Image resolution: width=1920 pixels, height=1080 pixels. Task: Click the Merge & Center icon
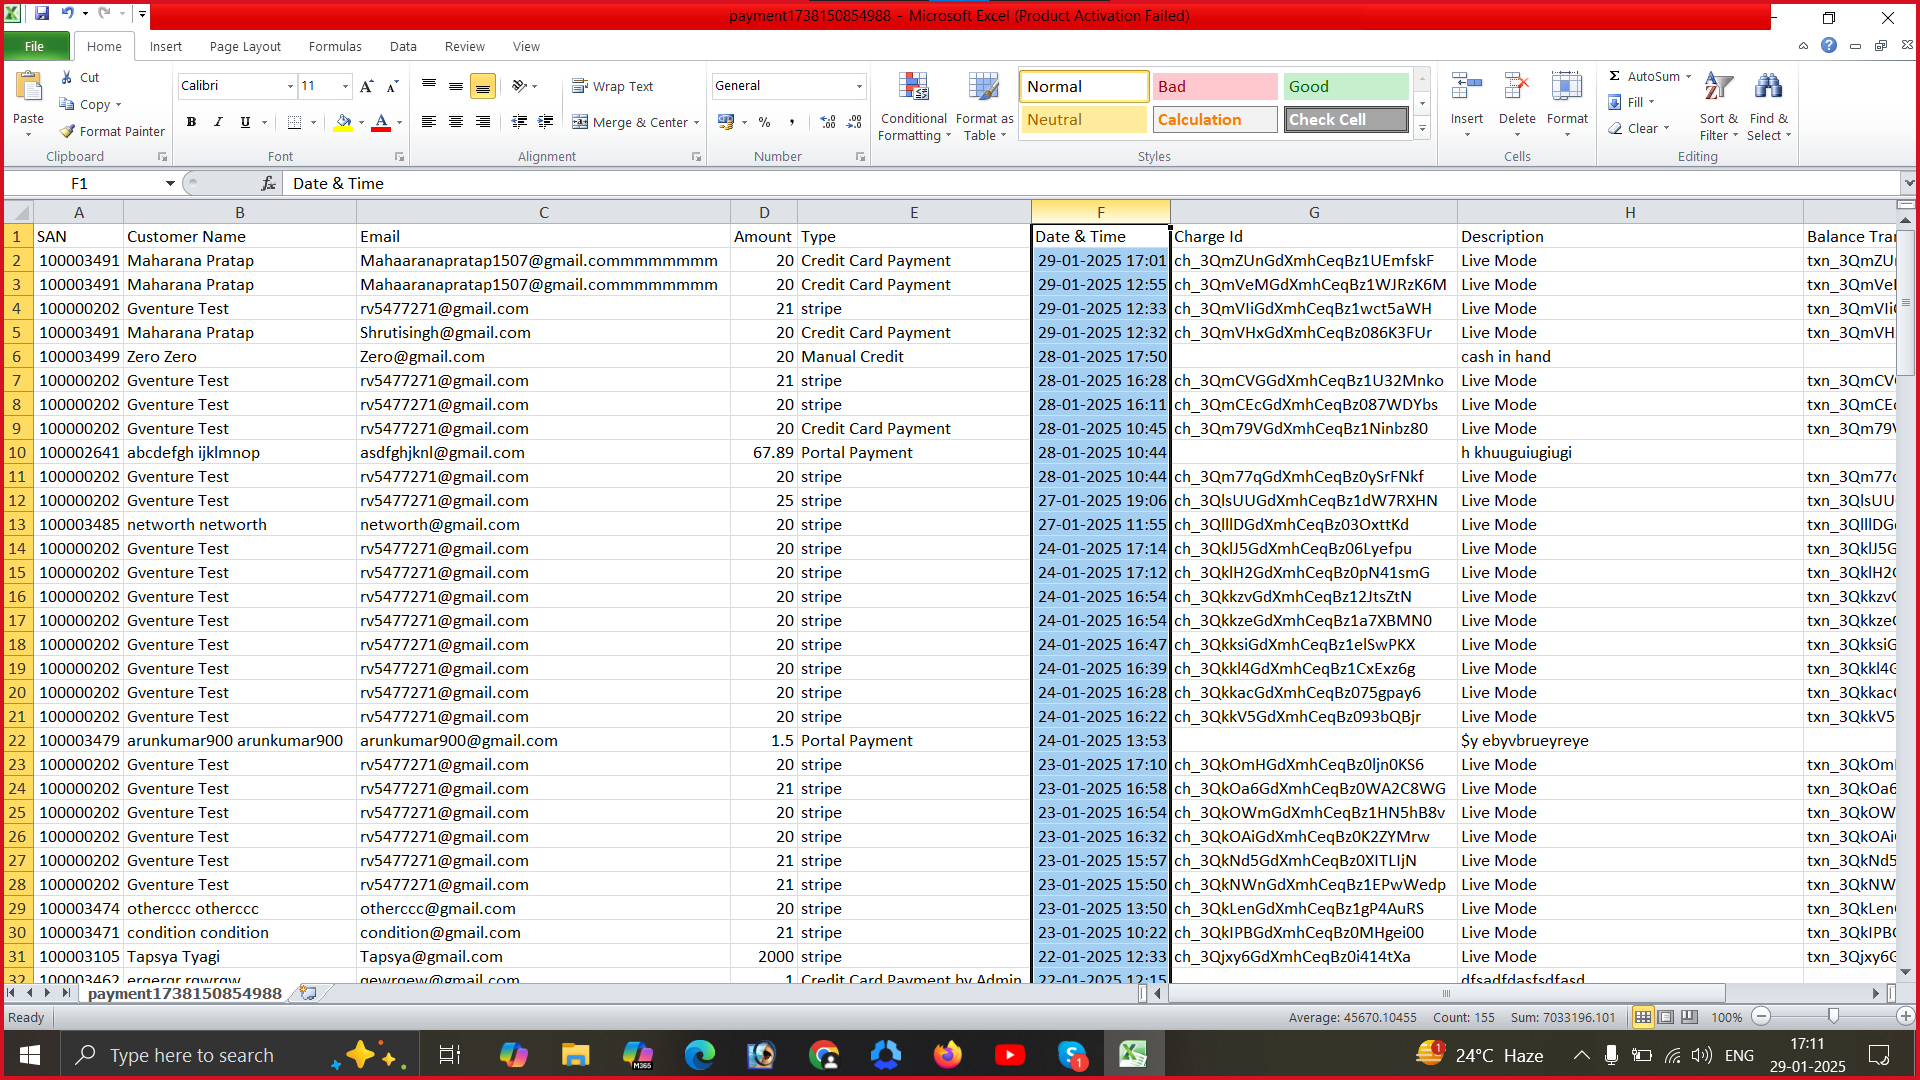point(580,122)
